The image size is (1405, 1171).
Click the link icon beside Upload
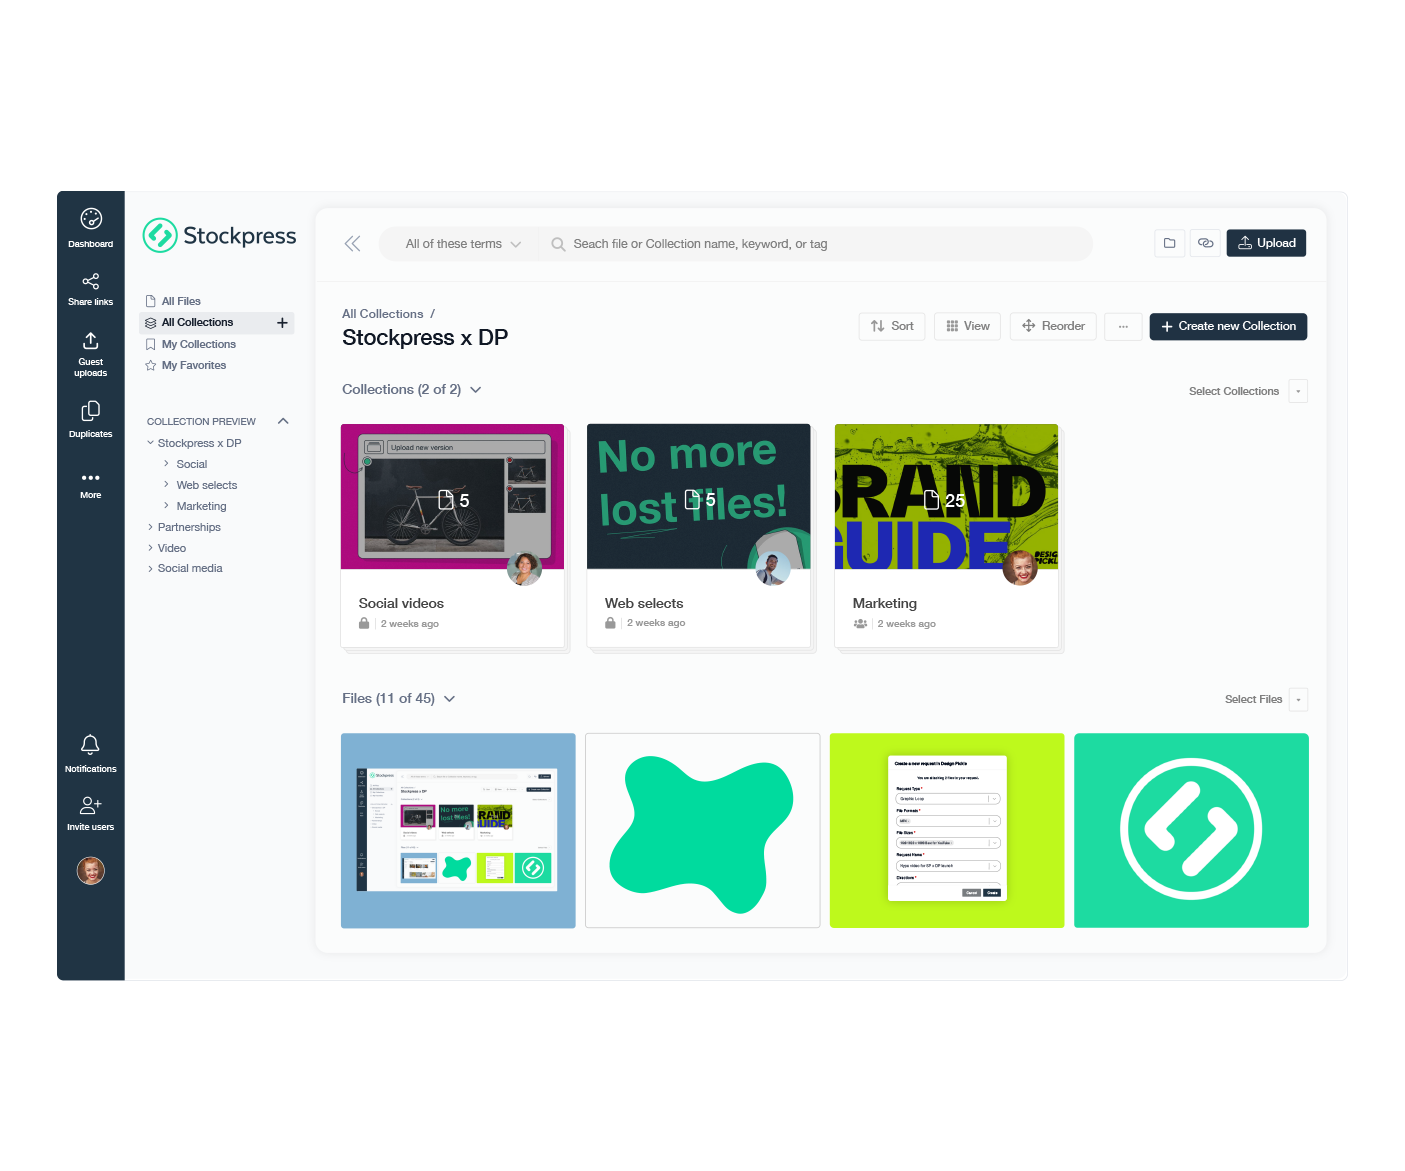tap(1205, 243)
